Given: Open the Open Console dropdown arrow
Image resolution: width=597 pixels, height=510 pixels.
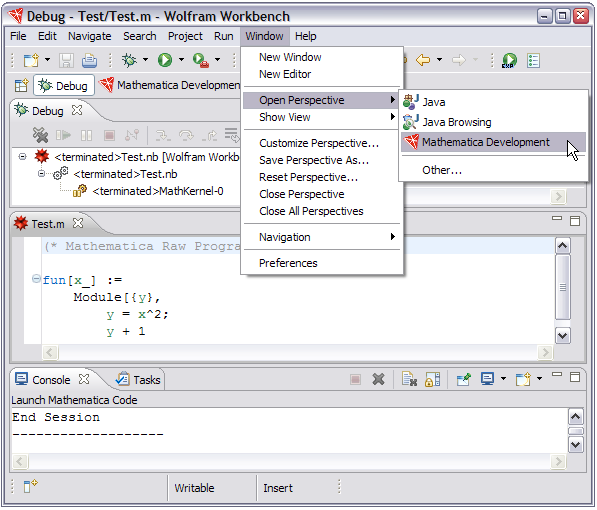Looking at the screenshot, I should point(539,379).
